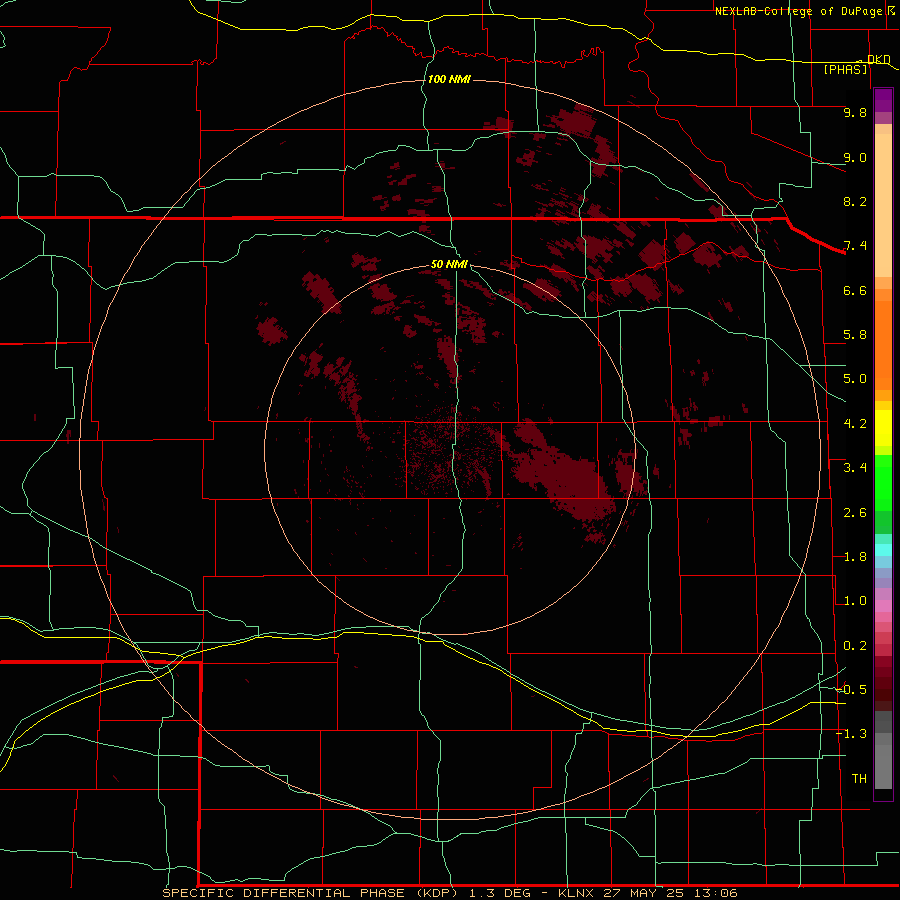
Task: Pick the pink color bar segment
Action: [883, 606]
